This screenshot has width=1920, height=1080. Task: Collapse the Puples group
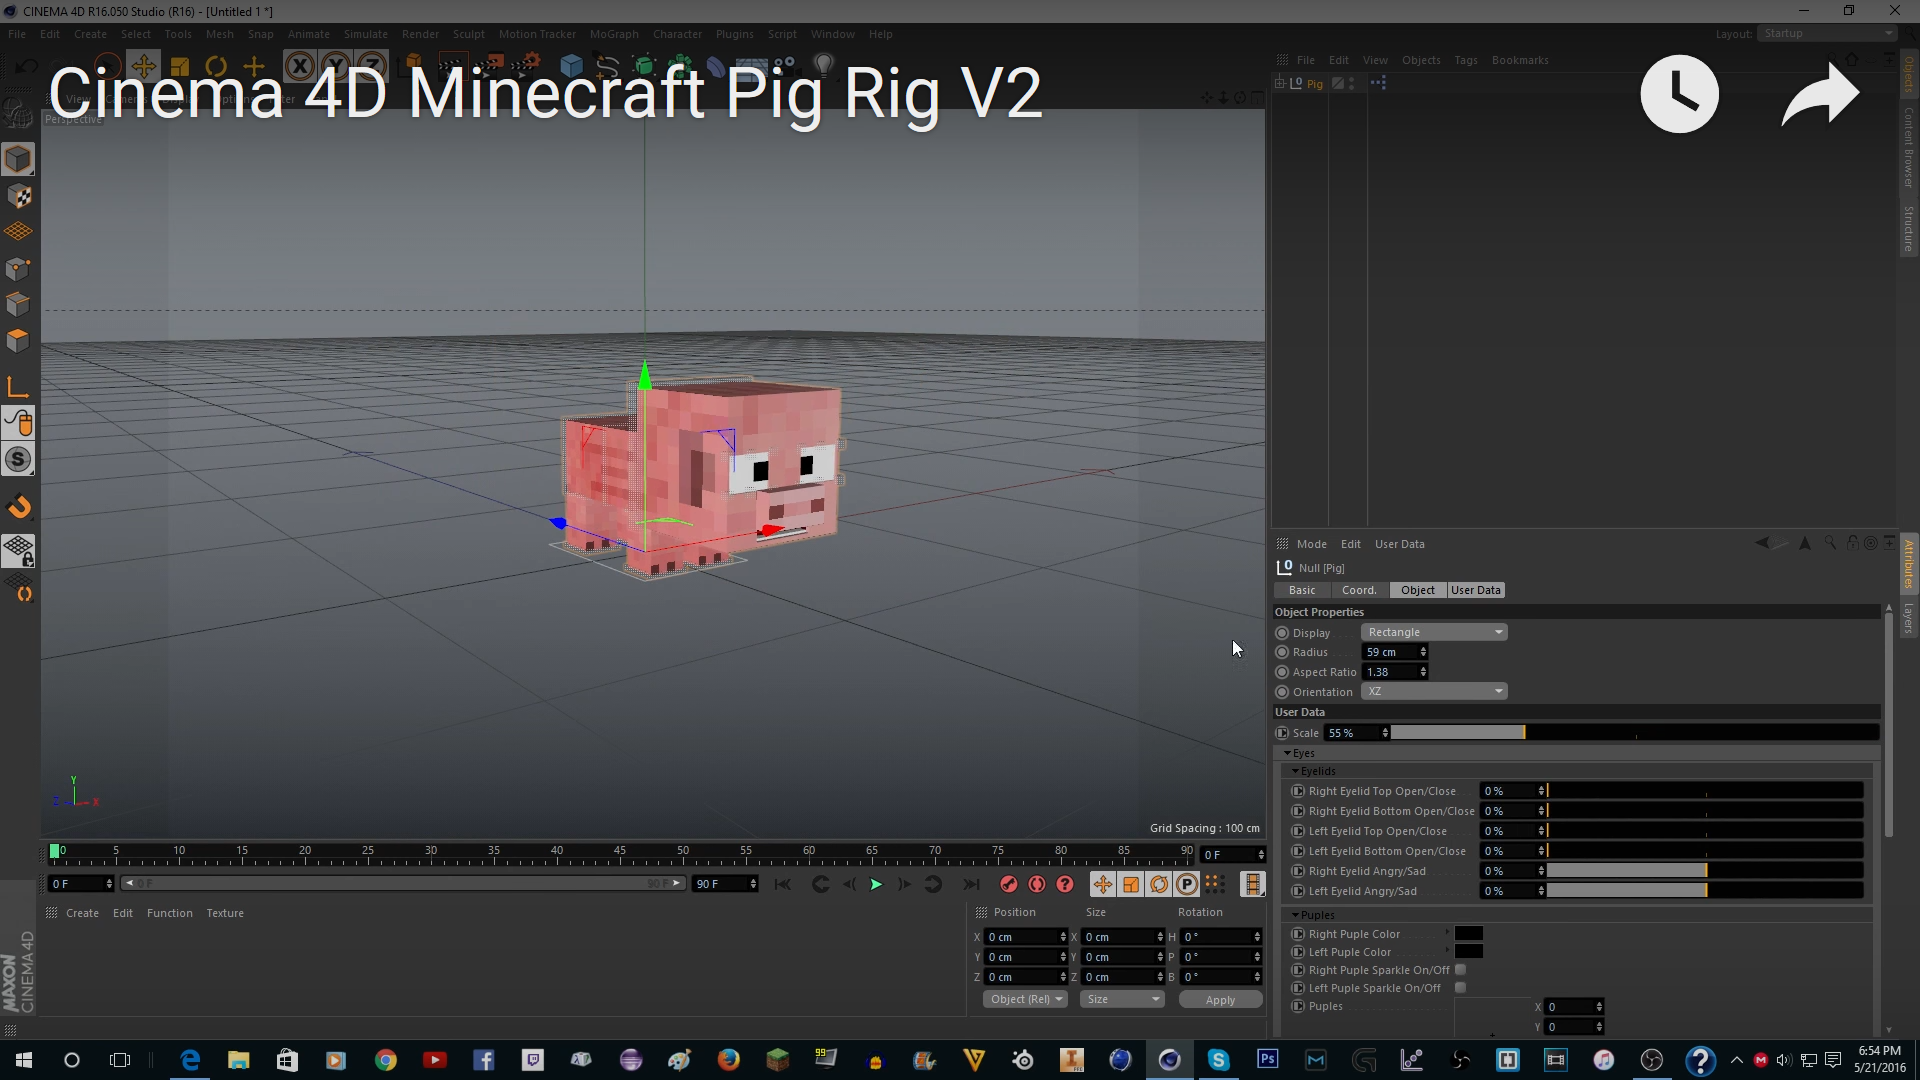point(1296,915)
